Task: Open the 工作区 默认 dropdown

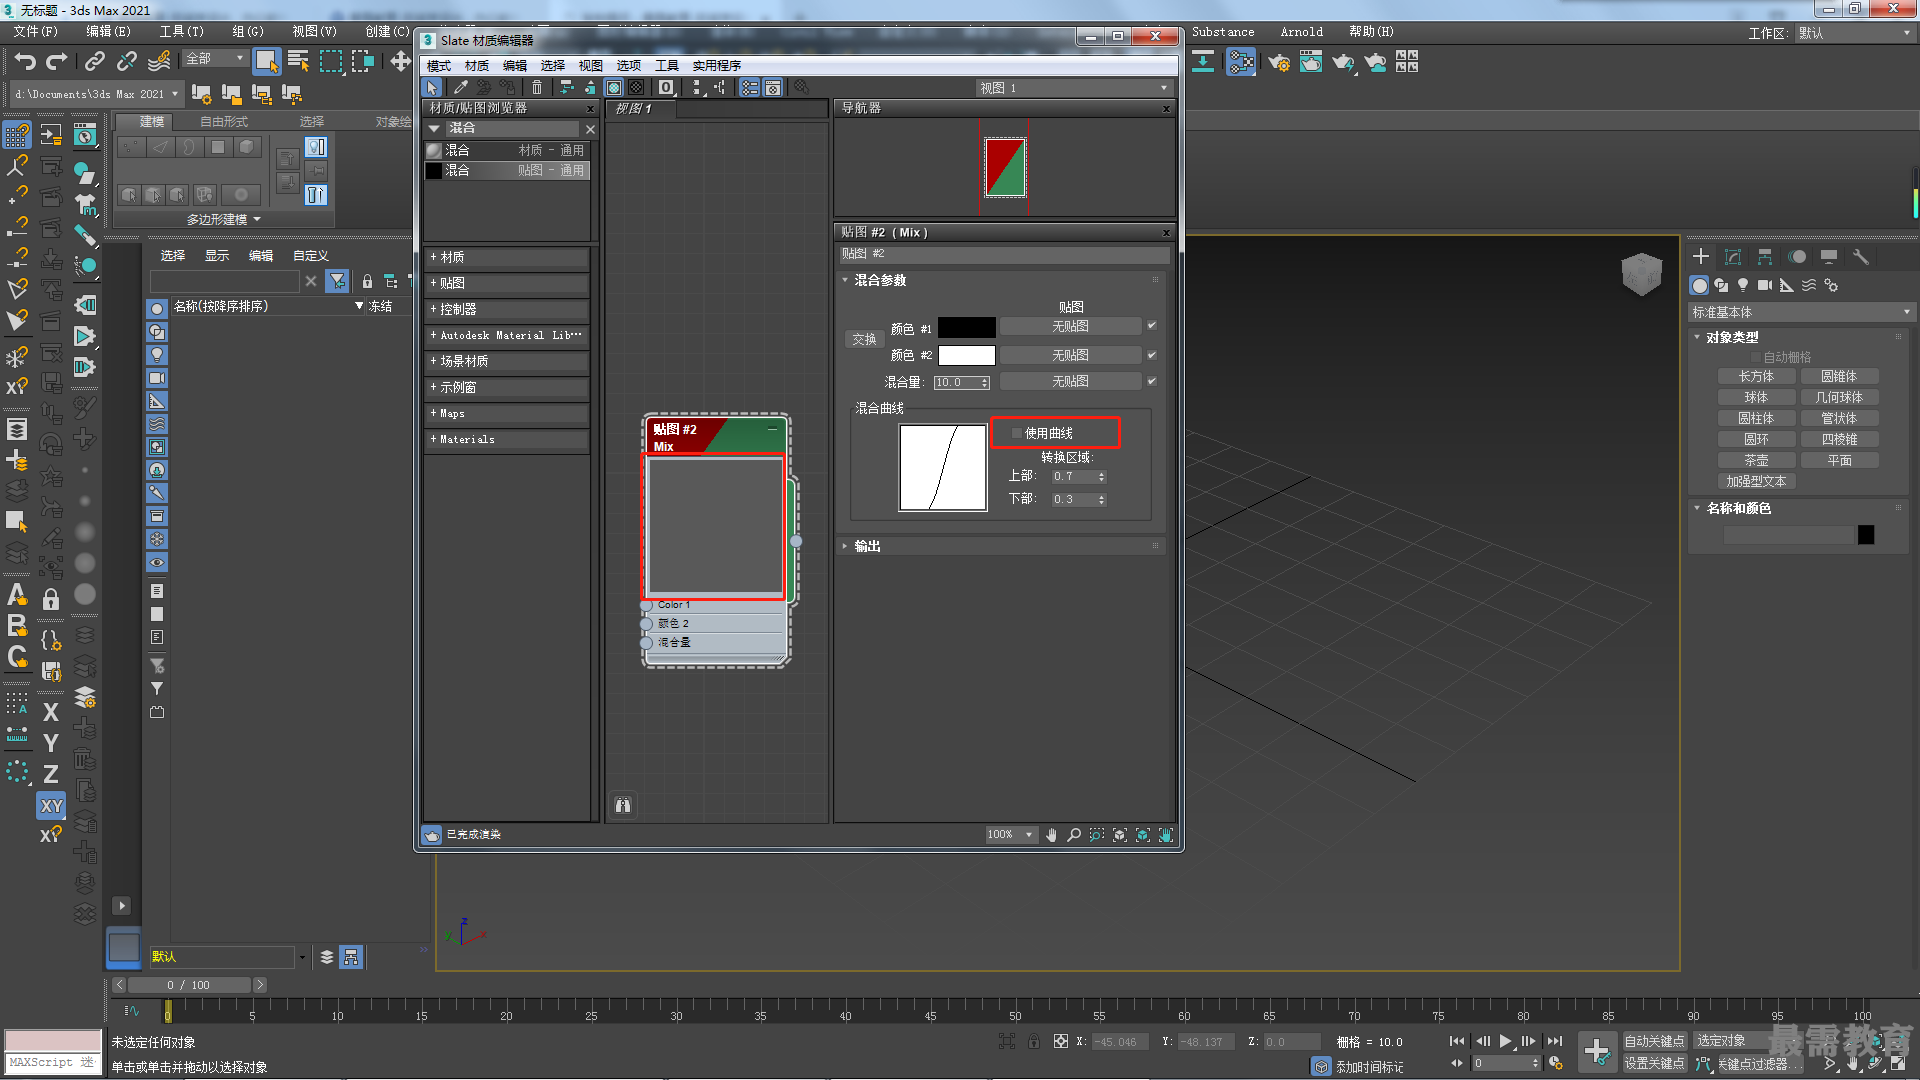Action: (x=1854, y=33)
